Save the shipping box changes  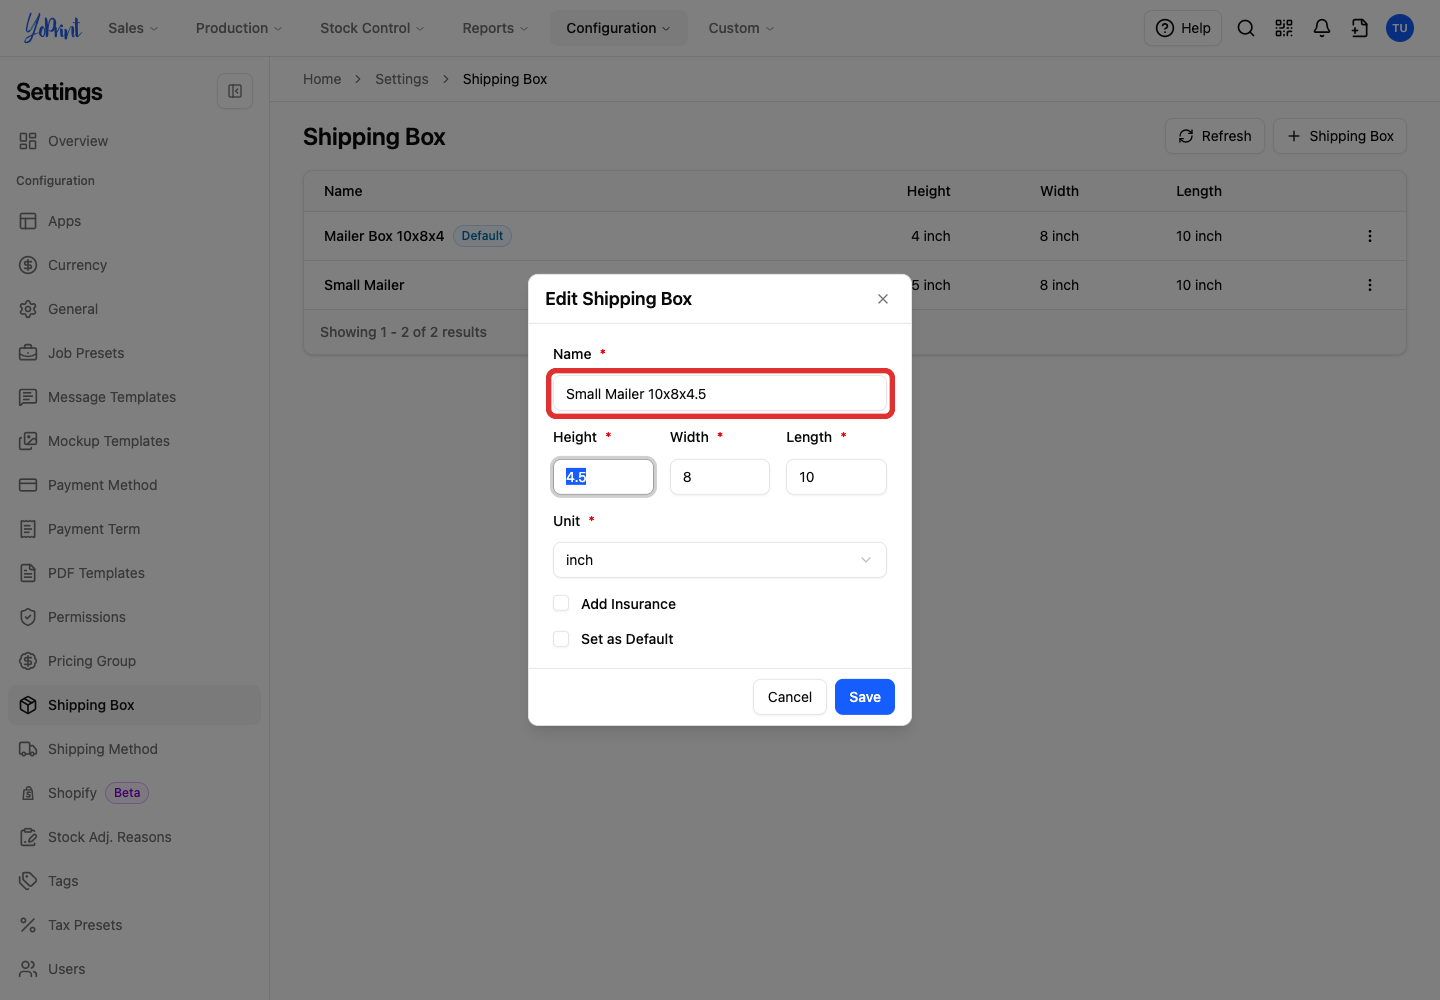[865, 697]
